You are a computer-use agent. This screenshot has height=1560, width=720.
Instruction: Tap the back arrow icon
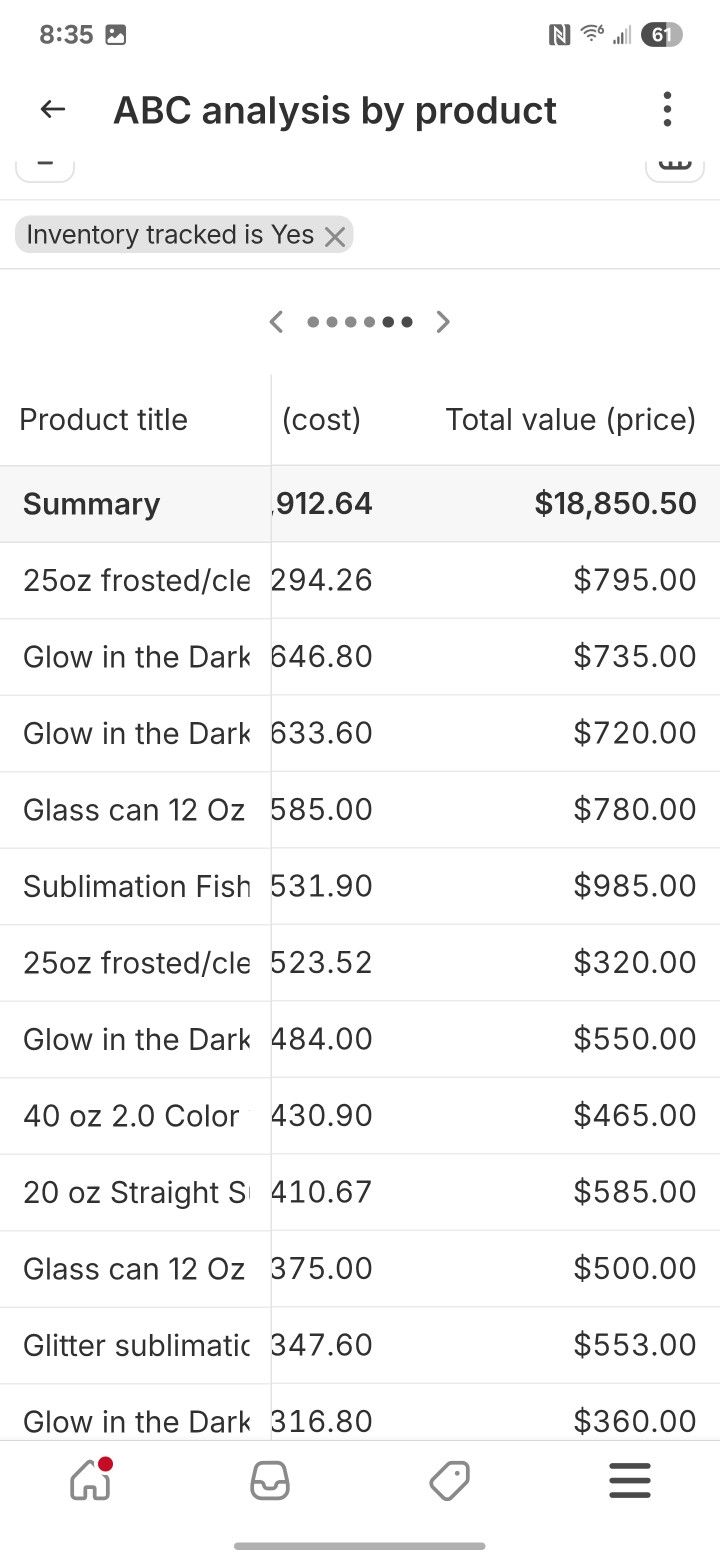(53, 110)
